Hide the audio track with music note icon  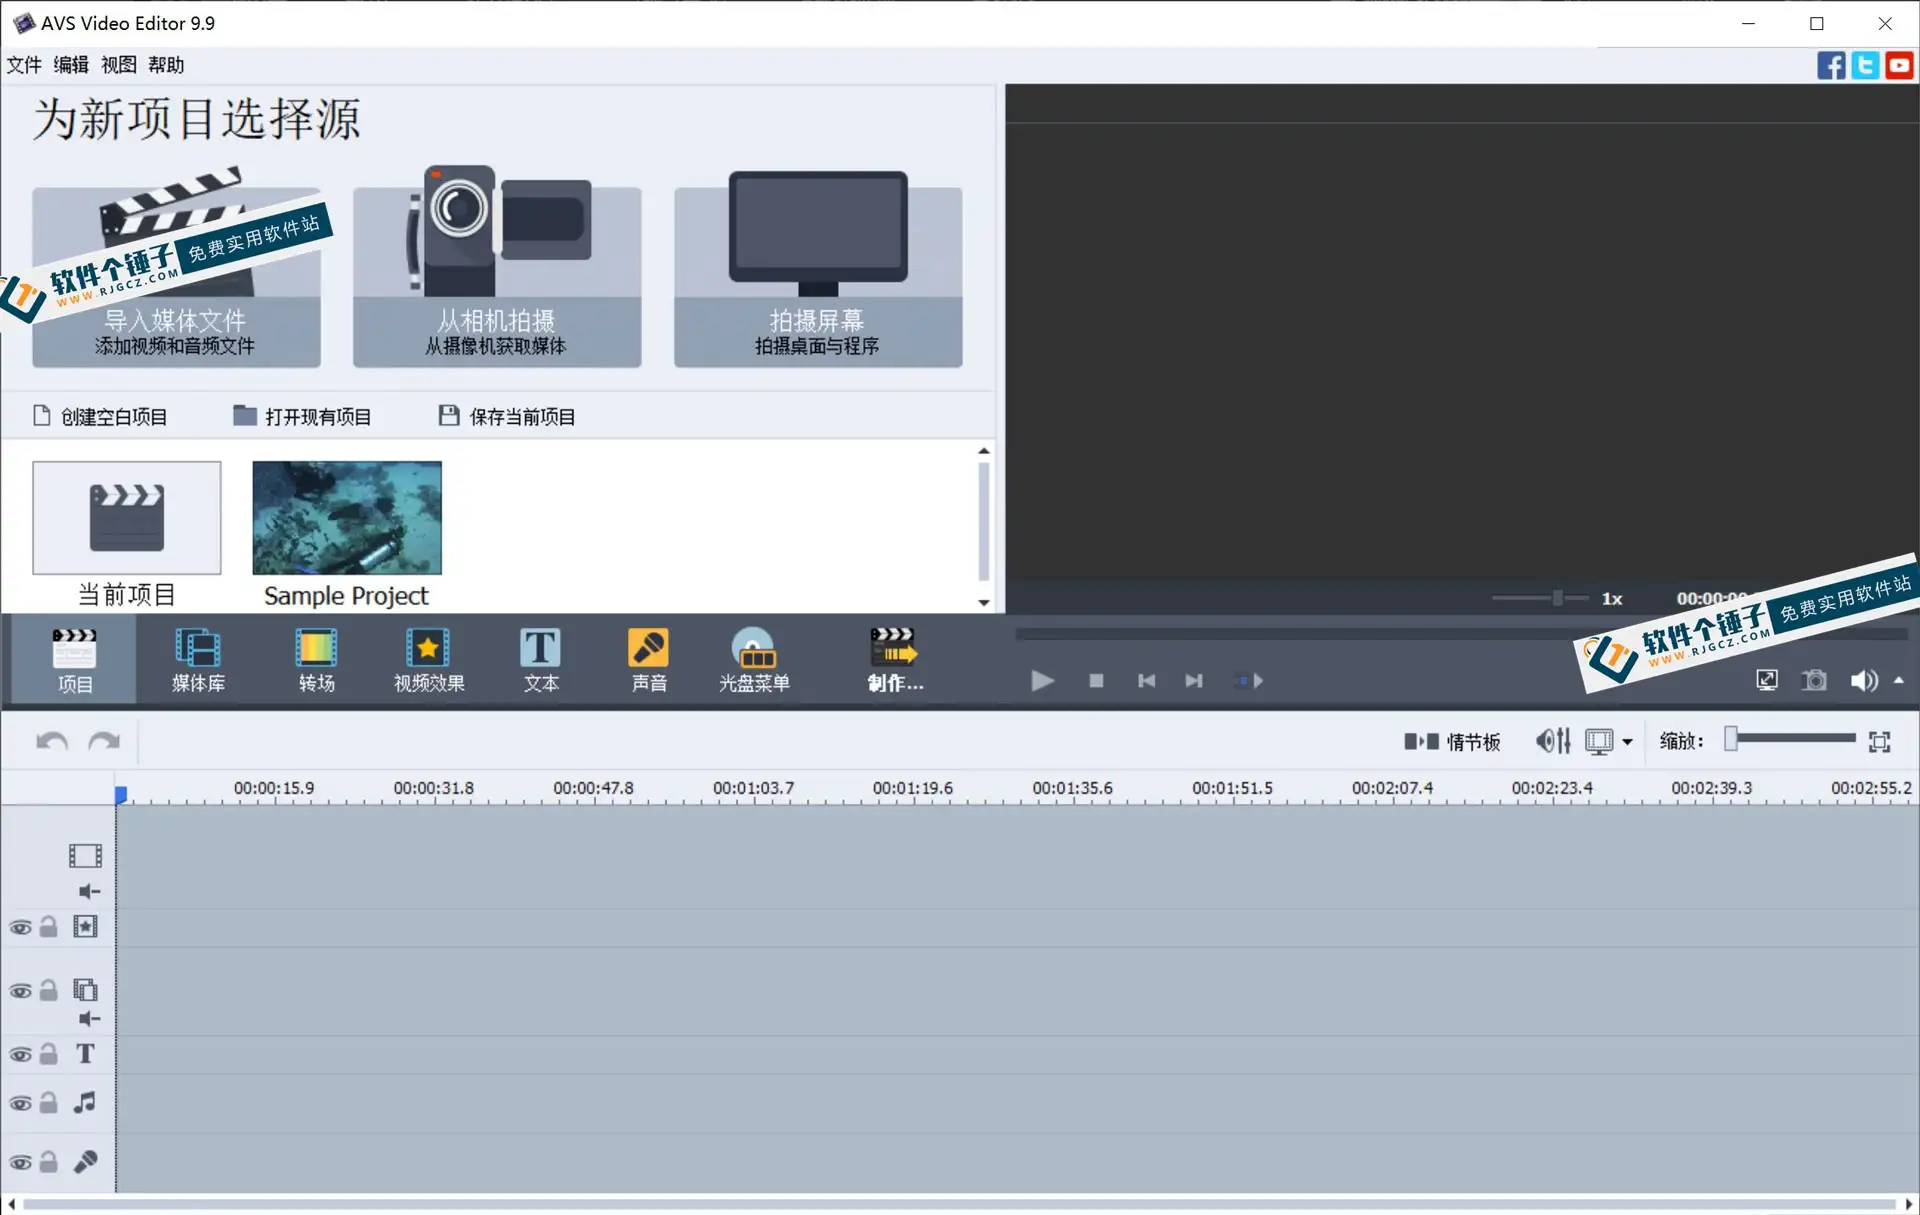[20, 1103]
